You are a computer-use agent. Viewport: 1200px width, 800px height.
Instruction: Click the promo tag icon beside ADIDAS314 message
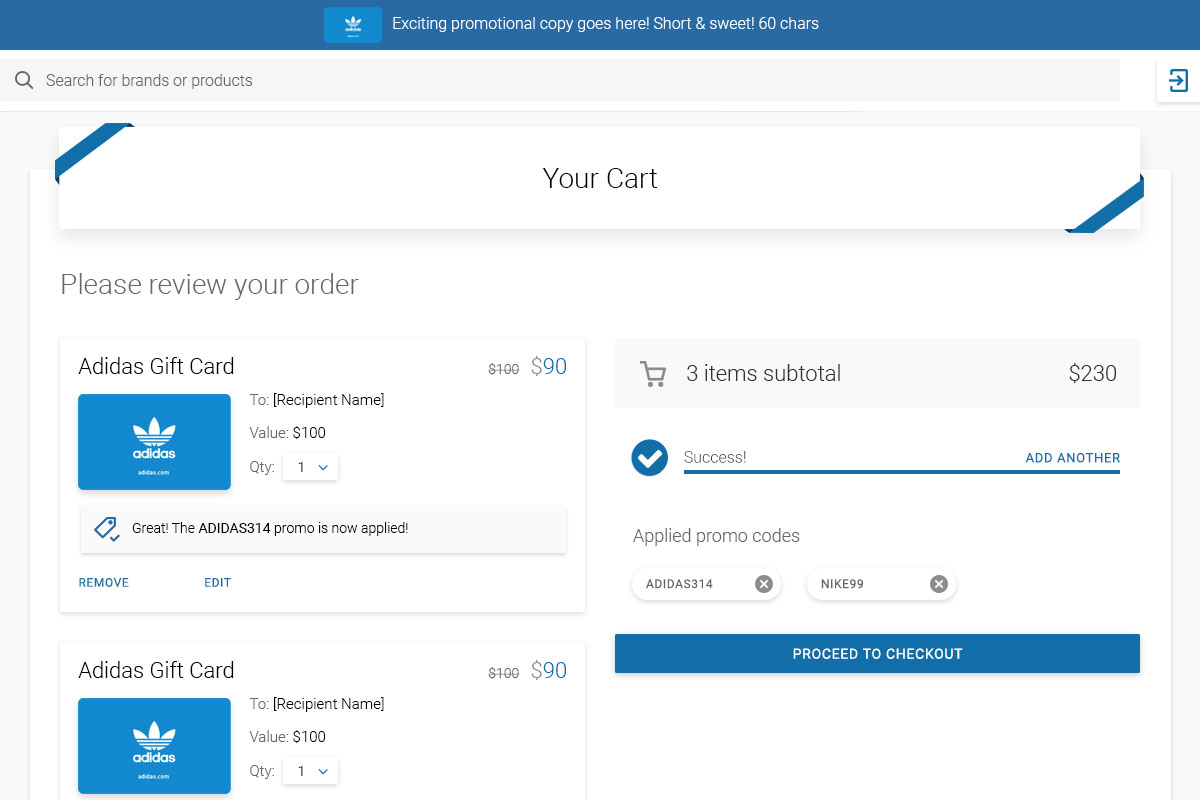(107, 529)
